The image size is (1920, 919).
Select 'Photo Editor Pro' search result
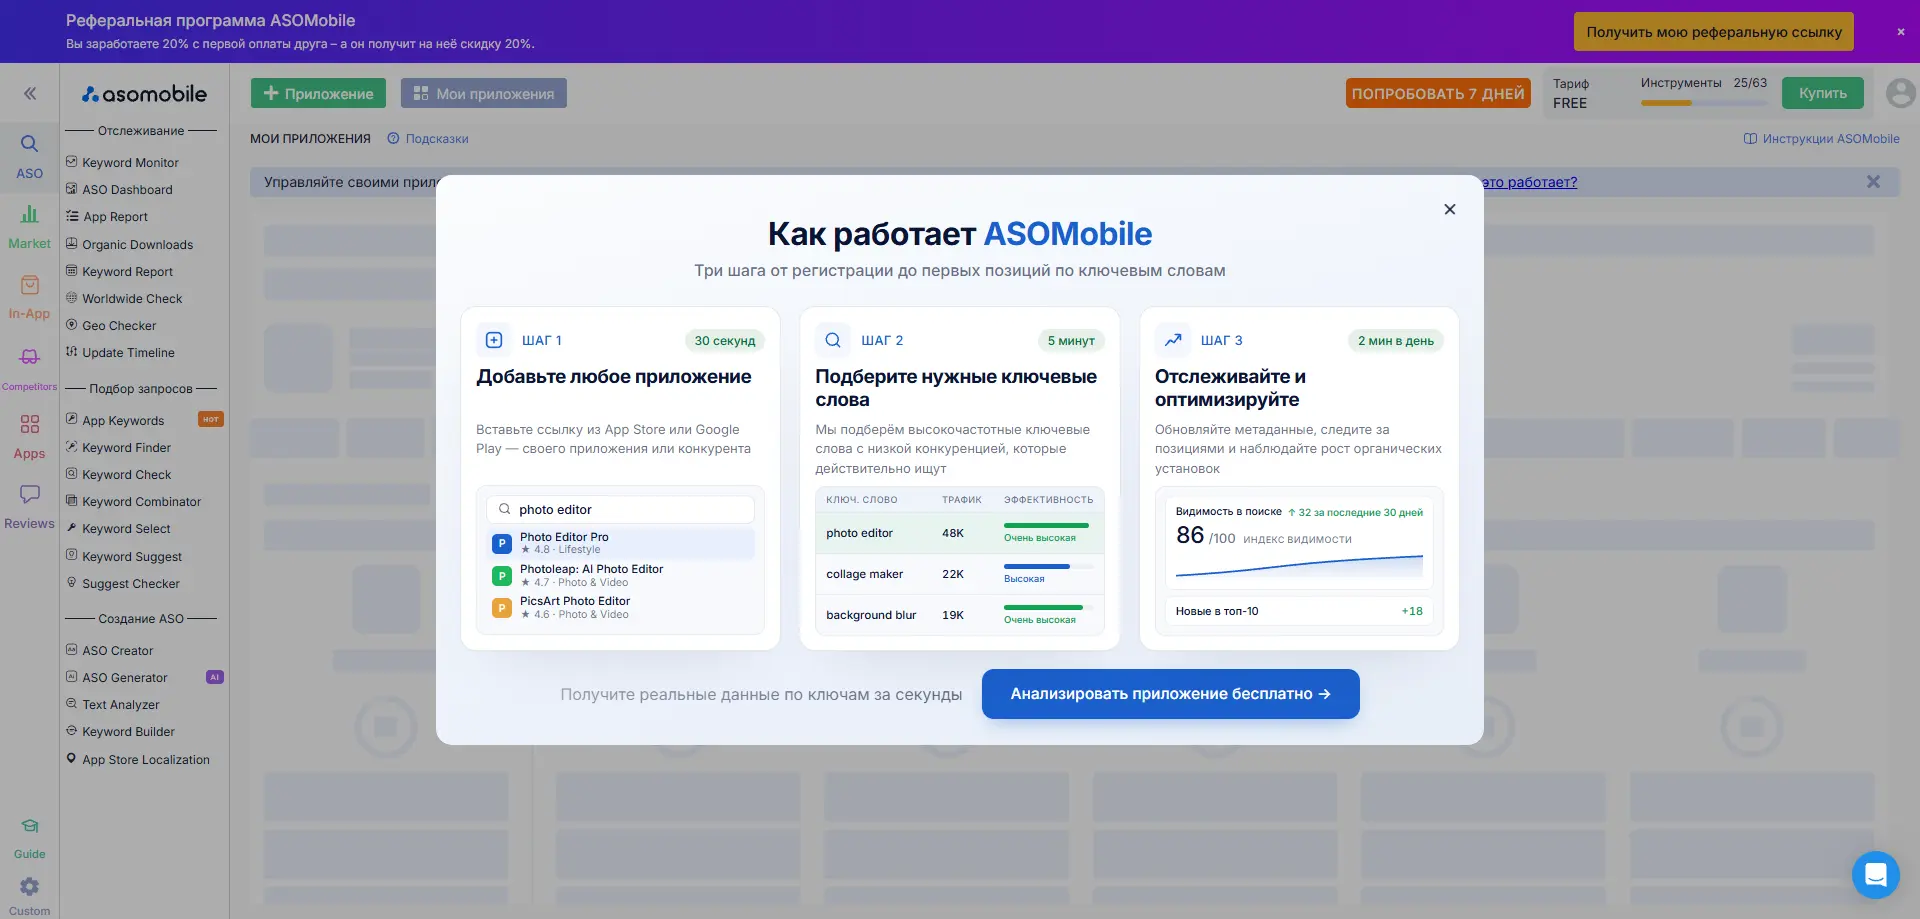[620, 543]
